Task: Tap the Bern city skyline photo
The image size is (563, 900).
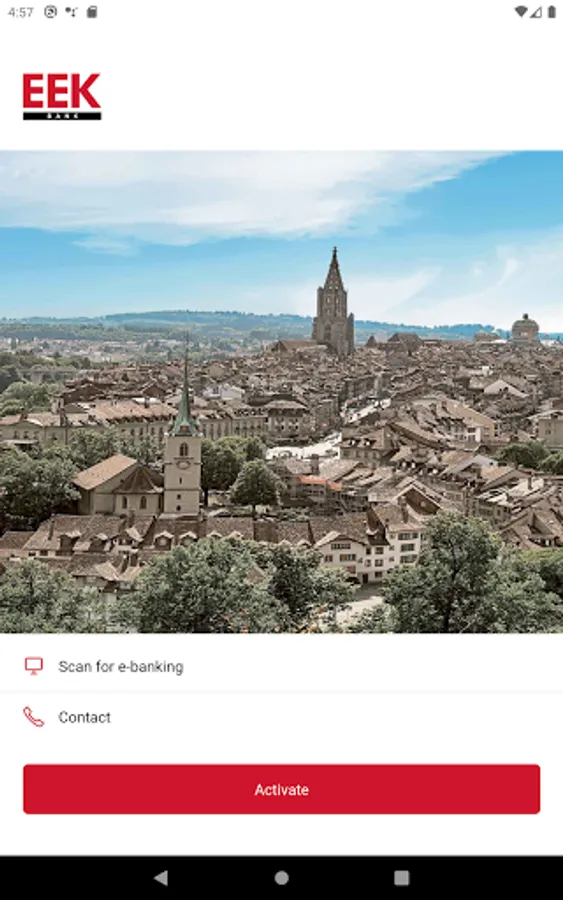Action: [x=281, y=391]
